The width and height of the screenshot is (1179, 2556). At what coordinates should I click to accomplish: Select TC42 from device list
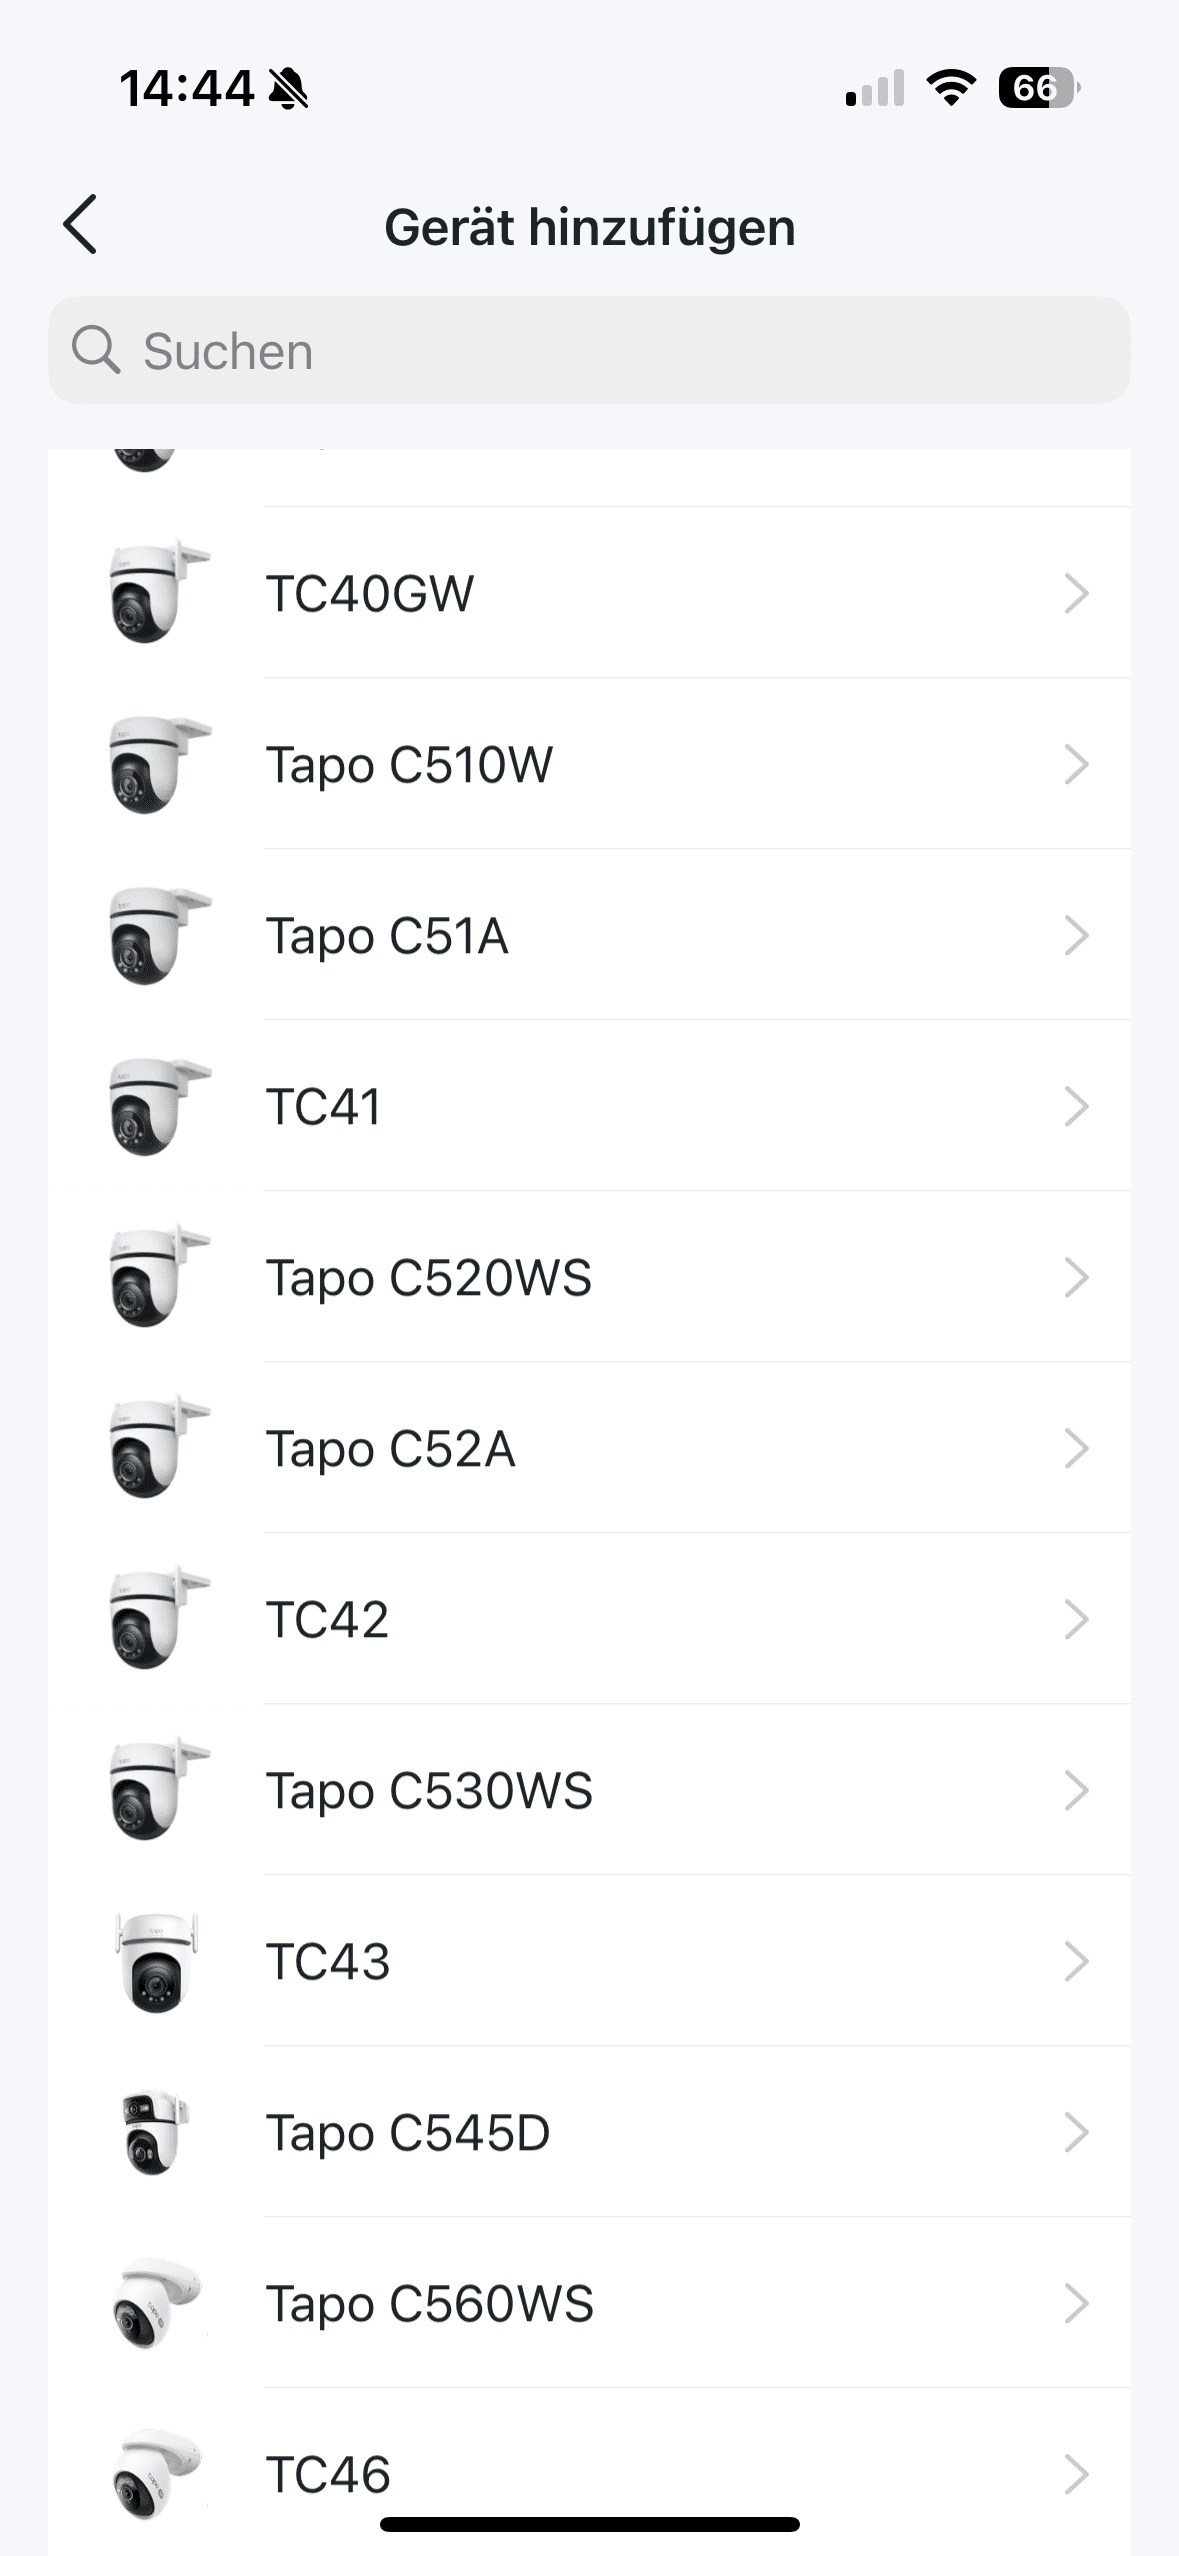point(327,1620)
